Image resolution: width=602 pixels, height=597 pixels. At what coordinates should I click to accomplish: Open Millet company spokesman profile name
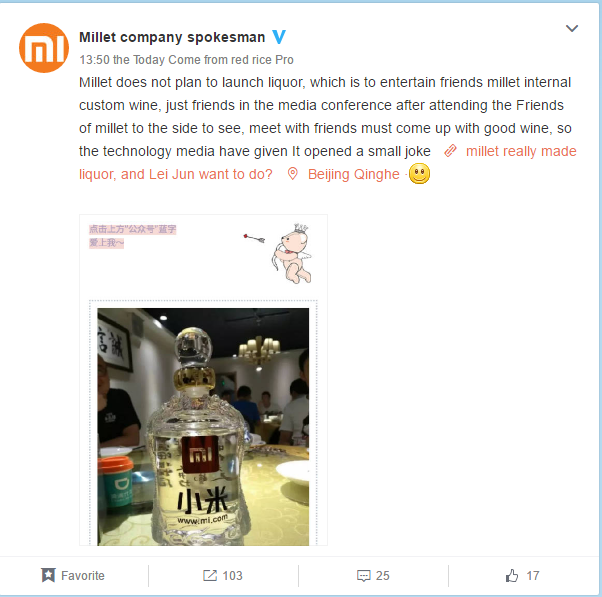tap(172, 37)
